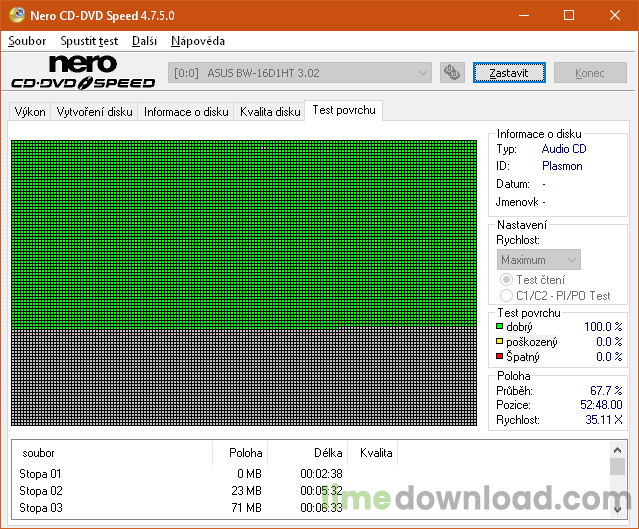Image resolution: width=639 pixels, height=529 pixels.
Task: Open the Další menu
Action: (144, 41)
